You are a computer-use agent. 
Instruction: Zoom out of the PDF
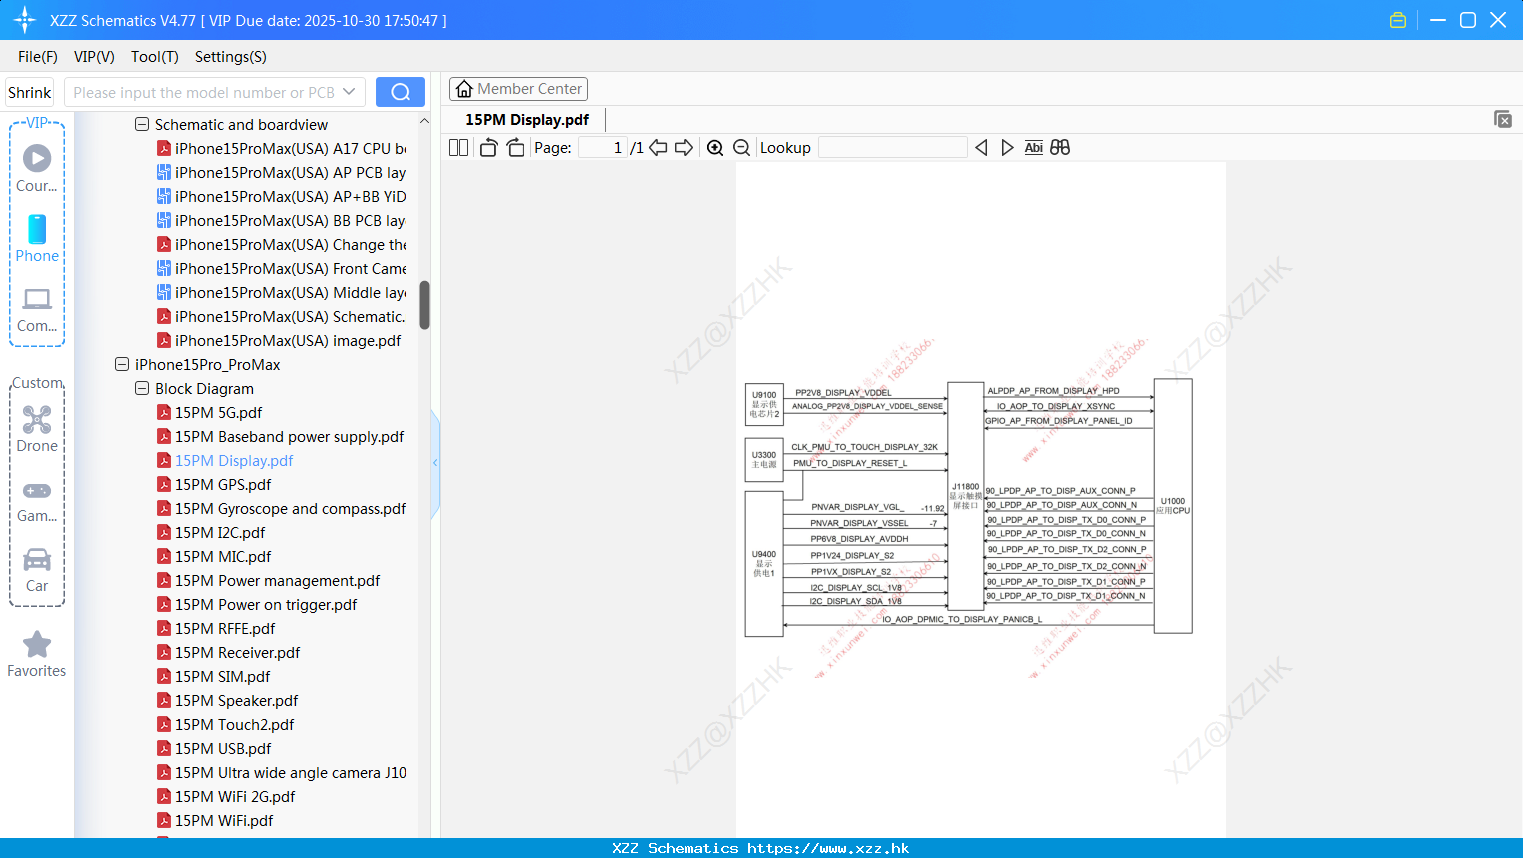point(742,148)
